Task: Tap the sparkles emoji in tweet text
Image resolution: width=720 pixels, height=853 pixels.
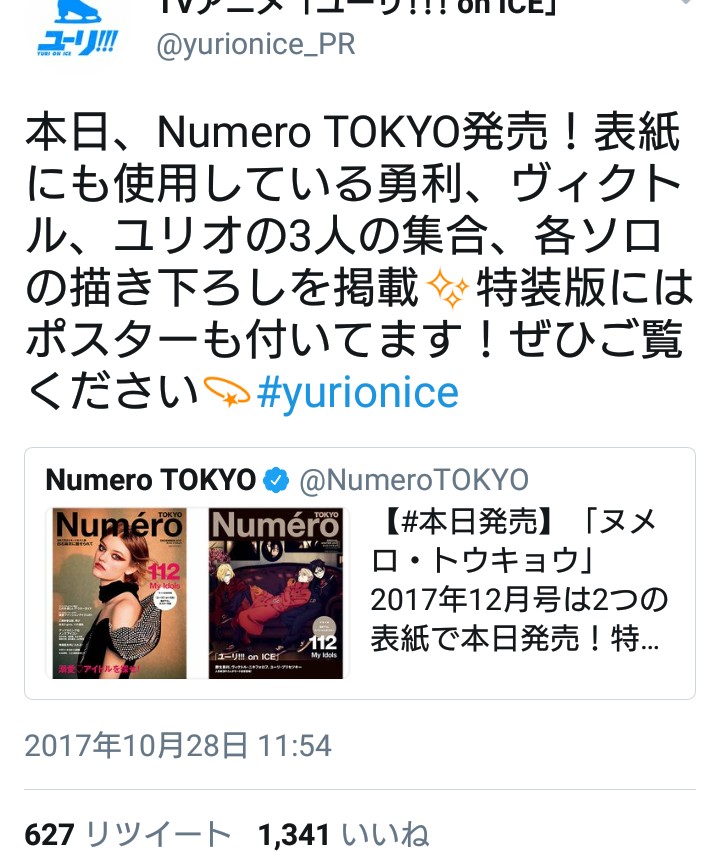Action: click(x=447, y=289)
